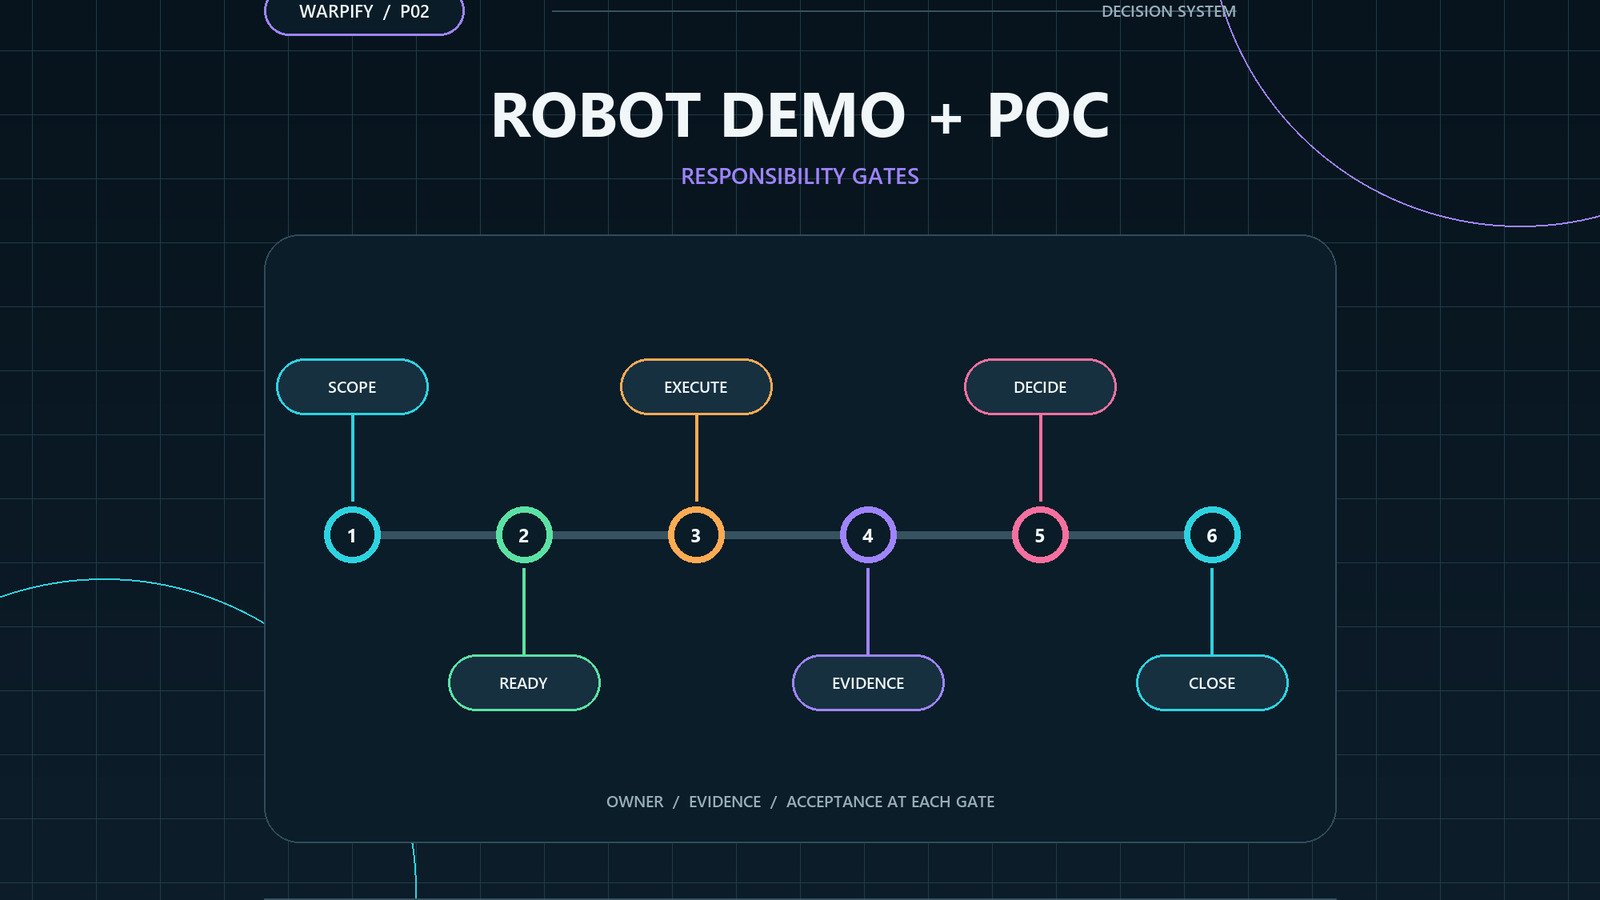Select the EXECUTE gate label
The height and width of the screenshot is (900, 1600).
pos(696,387)
